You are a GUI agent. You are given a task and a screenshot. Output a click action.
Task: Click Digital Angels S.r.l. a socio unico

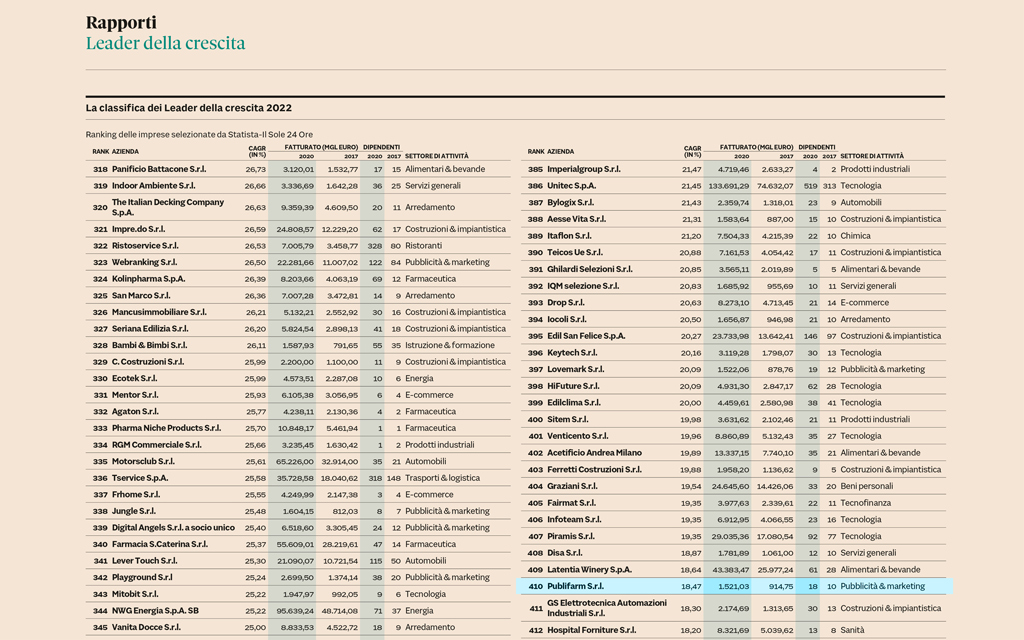[173, 528]
